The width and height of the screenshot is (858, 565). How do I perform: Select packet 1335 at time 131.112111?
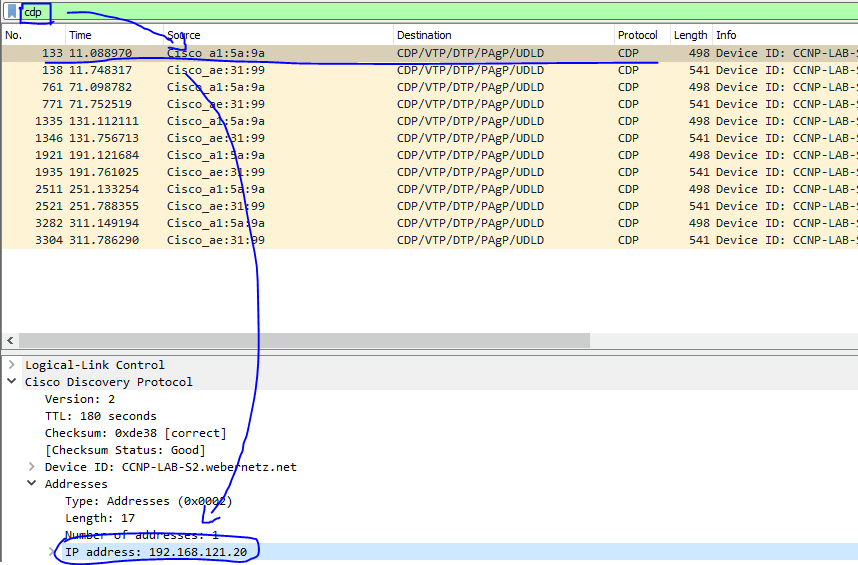click(430, 121)
